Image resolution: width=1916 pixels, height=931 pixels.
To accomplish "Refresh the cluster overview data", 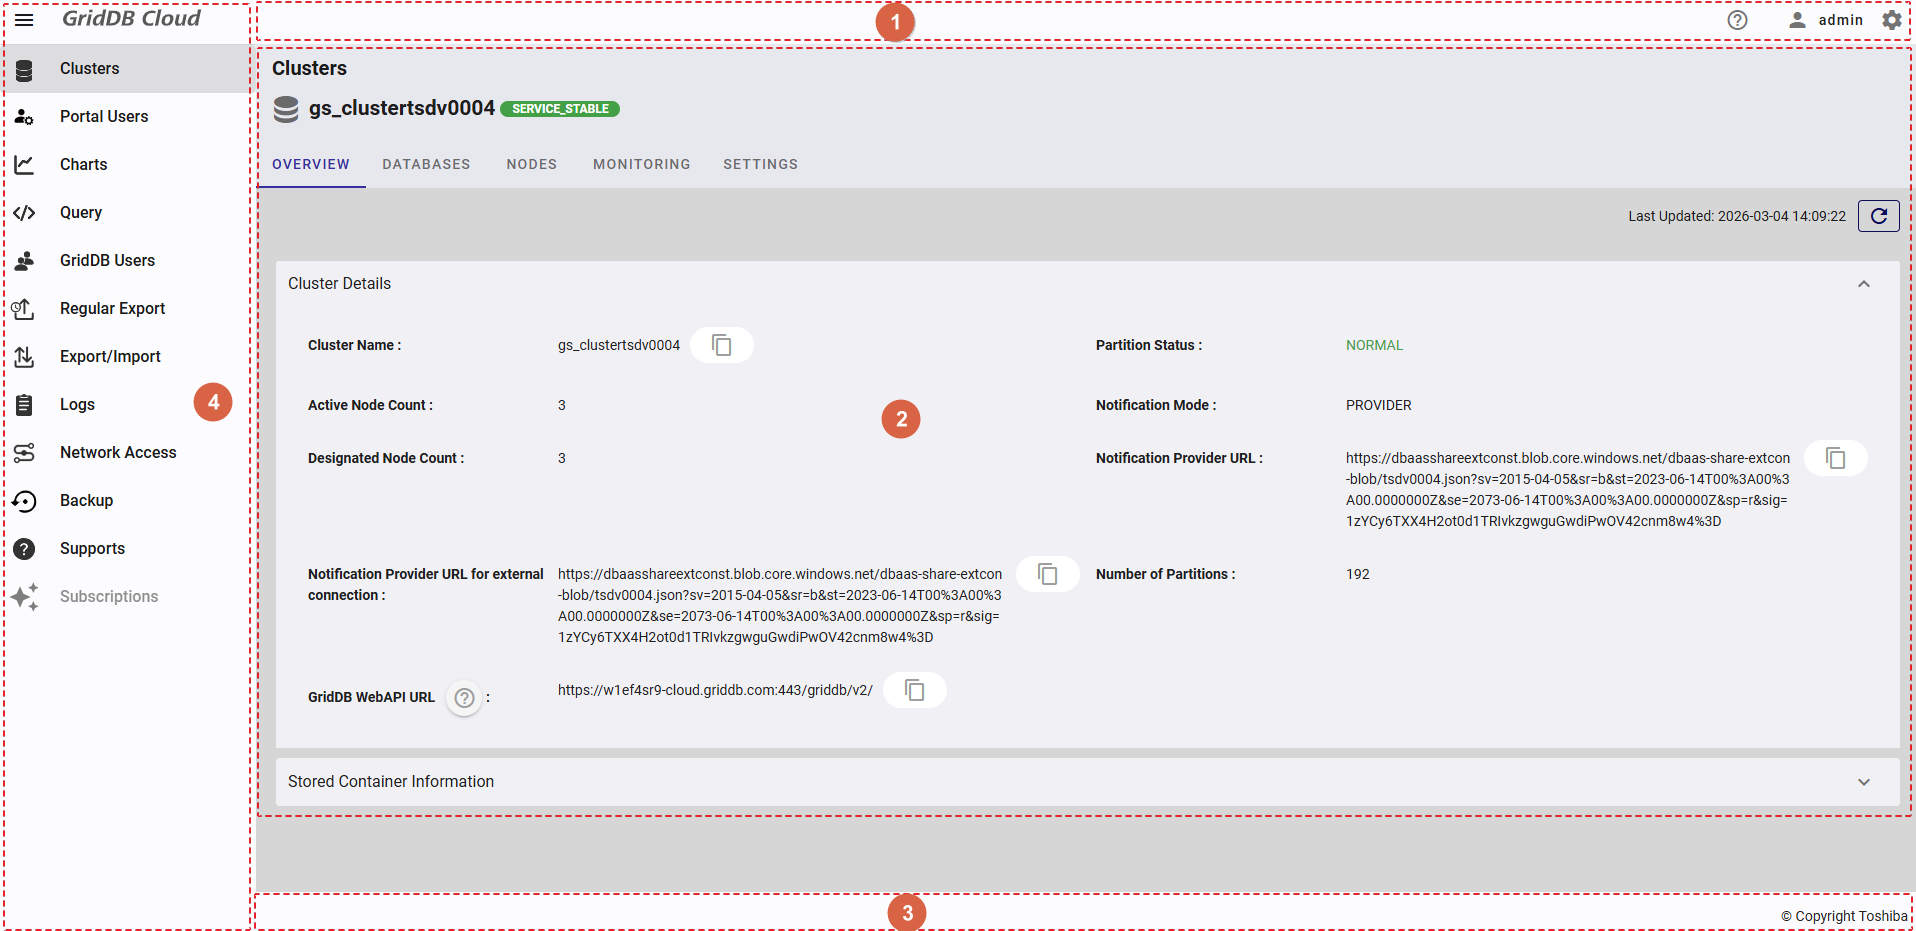I will point(1878,216).
